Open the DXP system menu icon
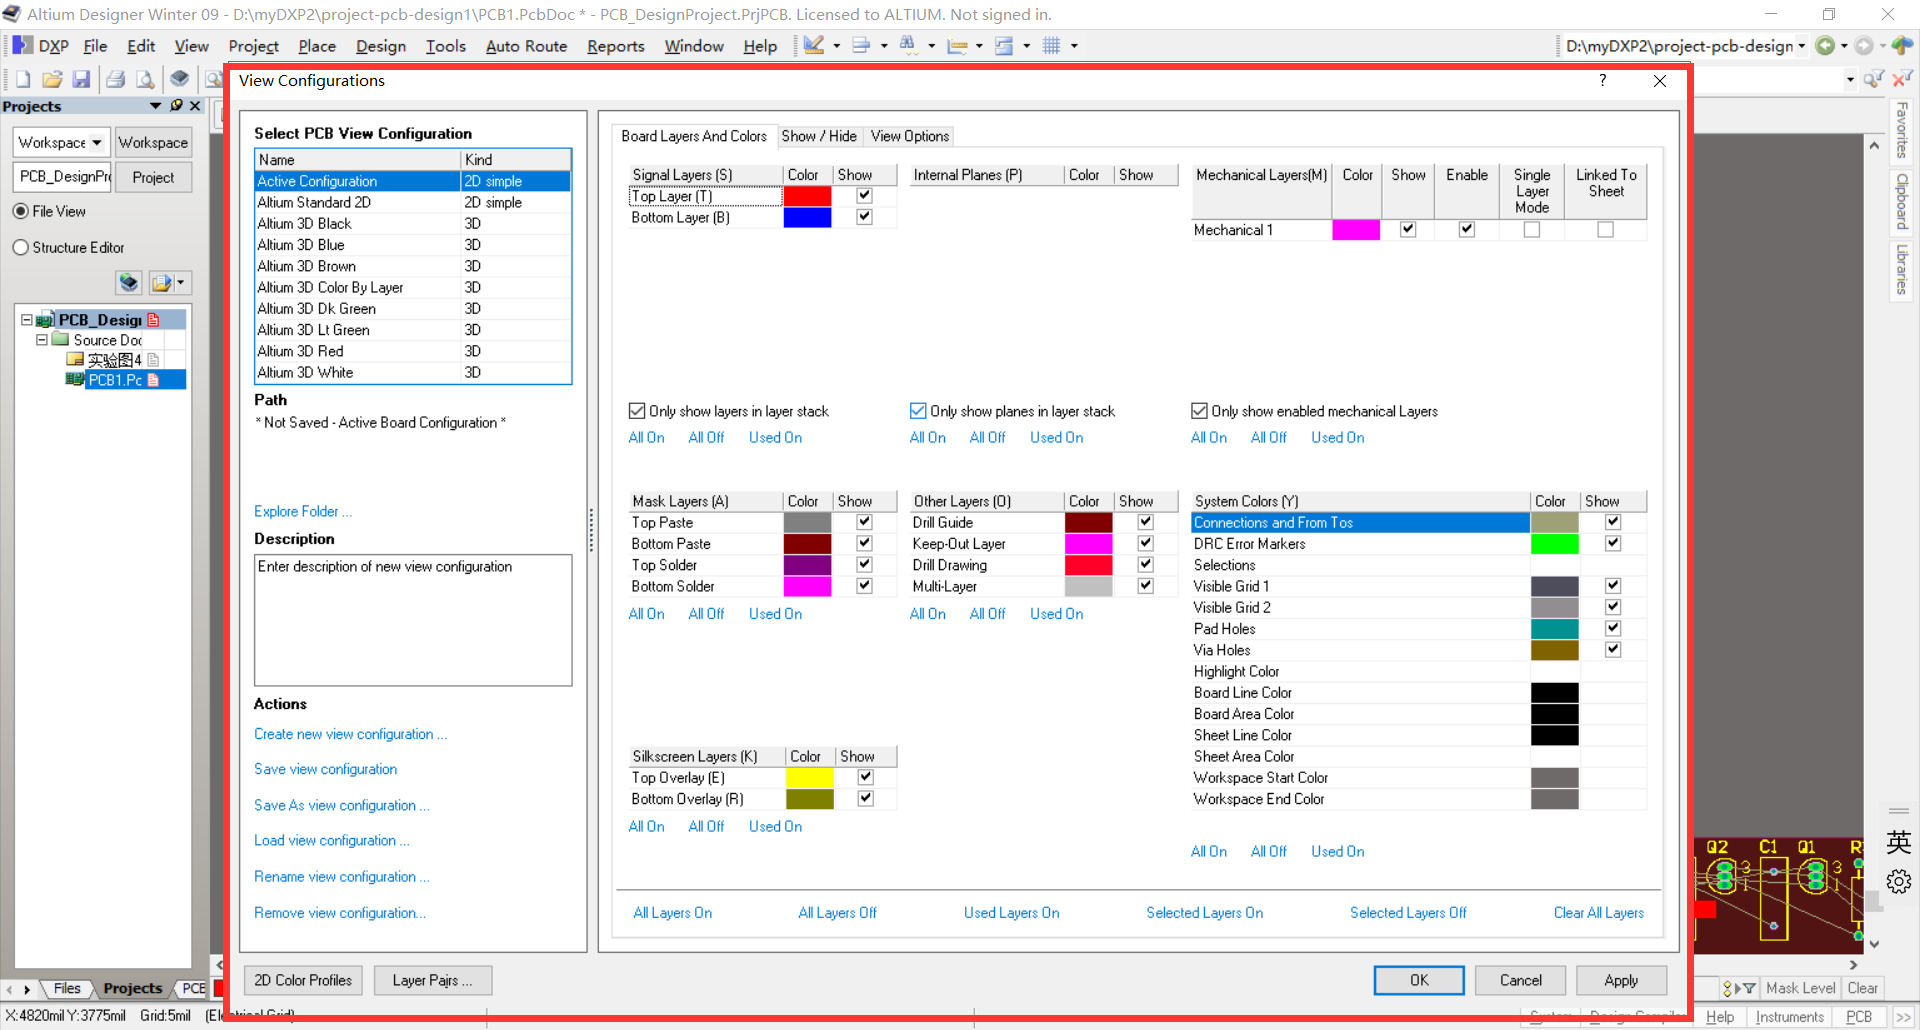This screenshot has height=1030, width=1920. click(22, 46)
